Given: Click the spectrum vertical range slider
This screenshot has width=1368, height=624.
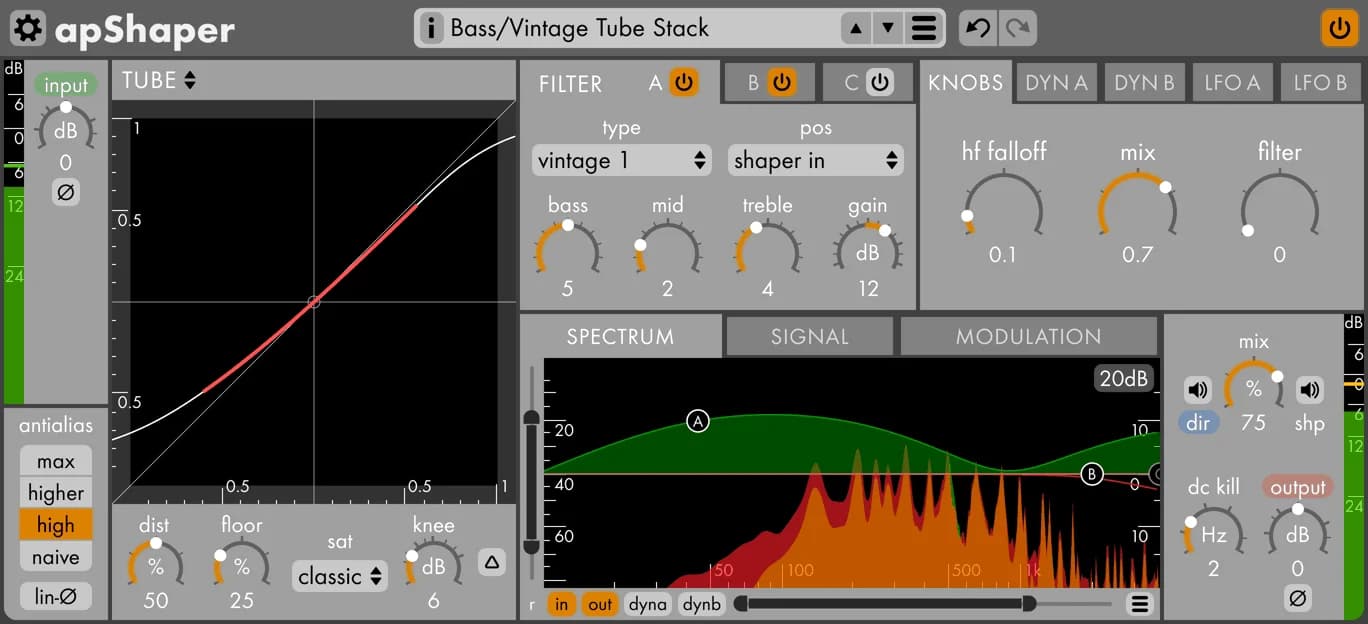Looking at the screenshot, I should tap(531, 480).
